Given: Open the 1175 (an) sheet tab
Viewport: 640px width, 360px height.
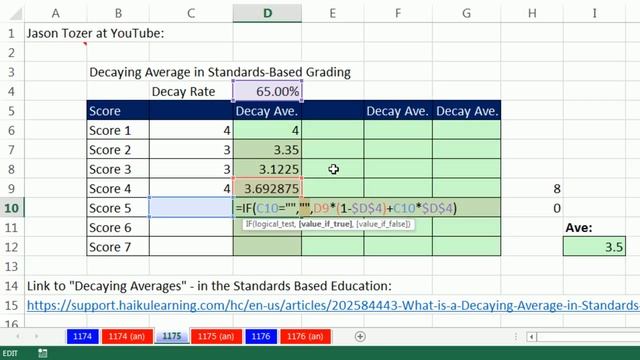Looking at the screenshot, I should (216, 337).
